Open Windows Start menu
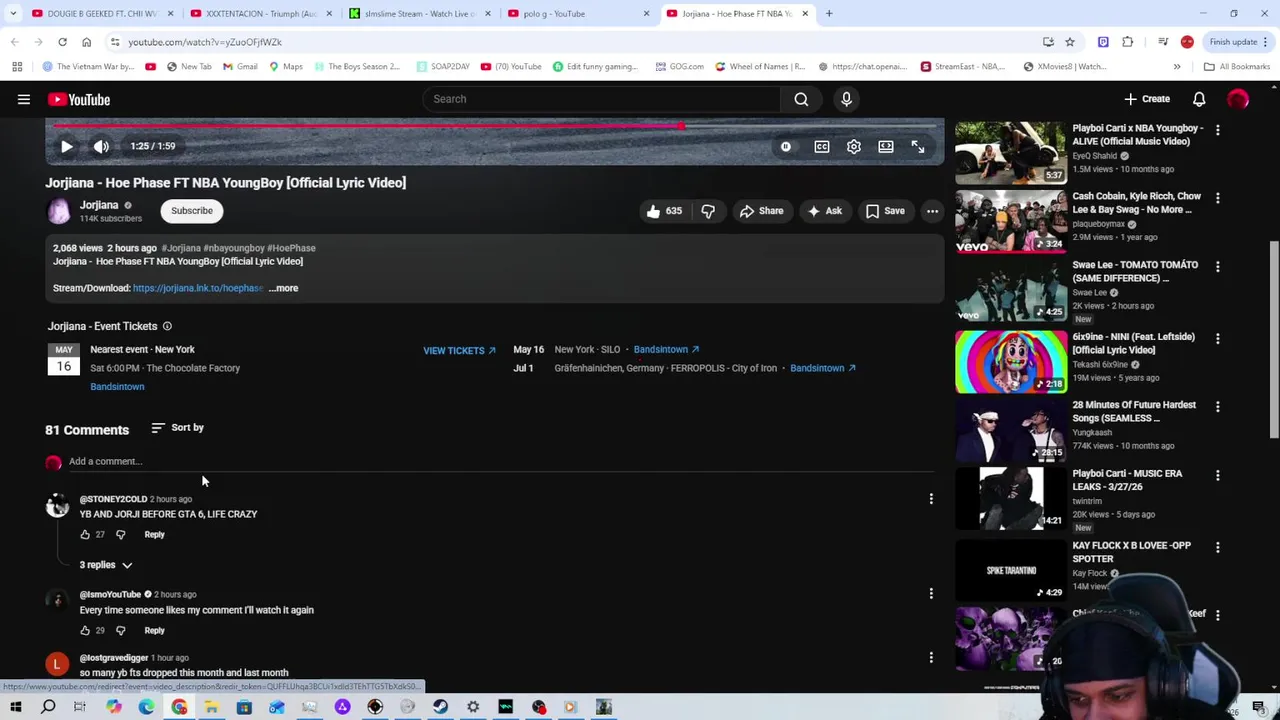 coord(15,707)
